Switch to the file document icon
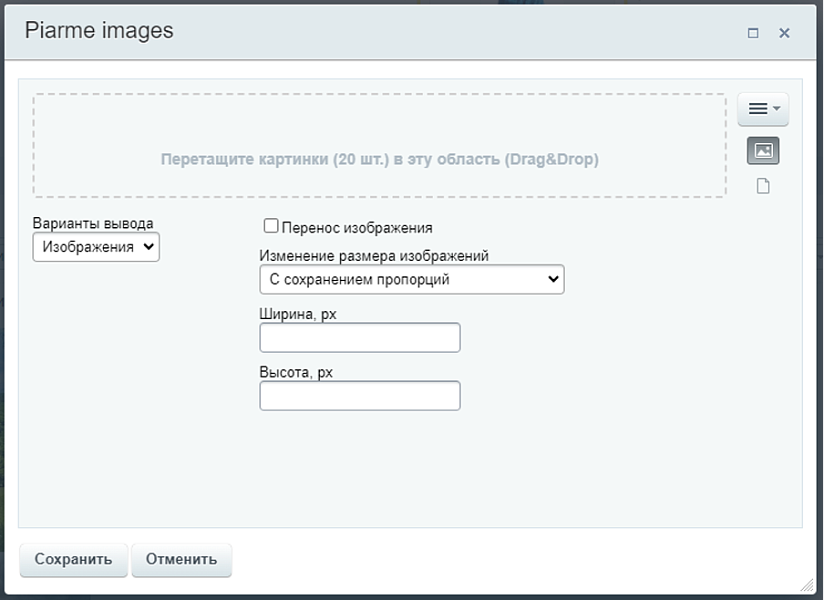 pyautogui.click(x=763, y=187)
